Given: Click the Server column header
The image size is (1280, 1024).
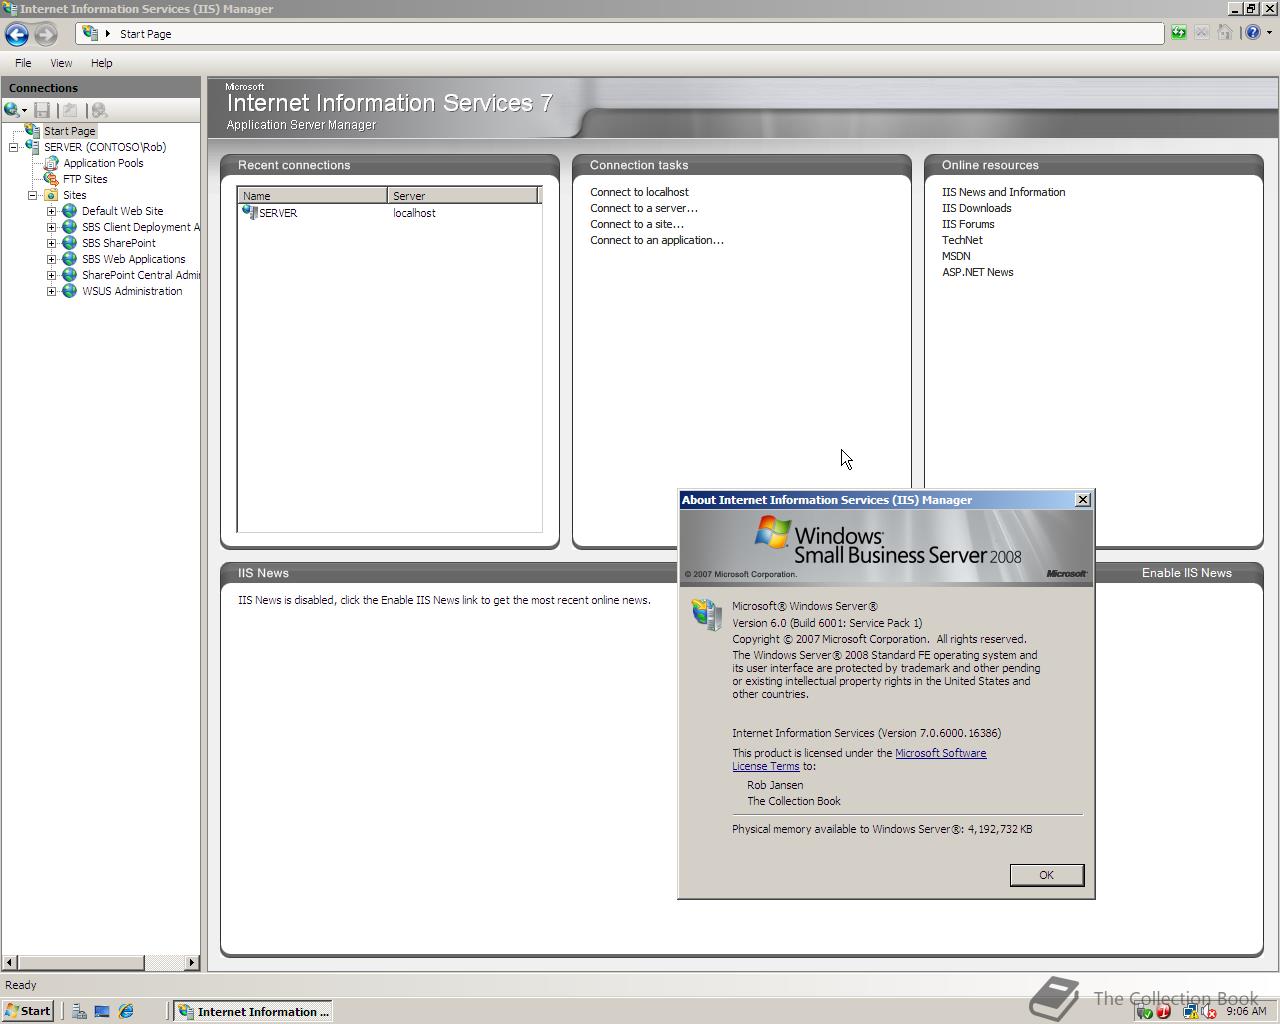Looking at the screenshot, I should pyautogui.click(x=463, y=196).
